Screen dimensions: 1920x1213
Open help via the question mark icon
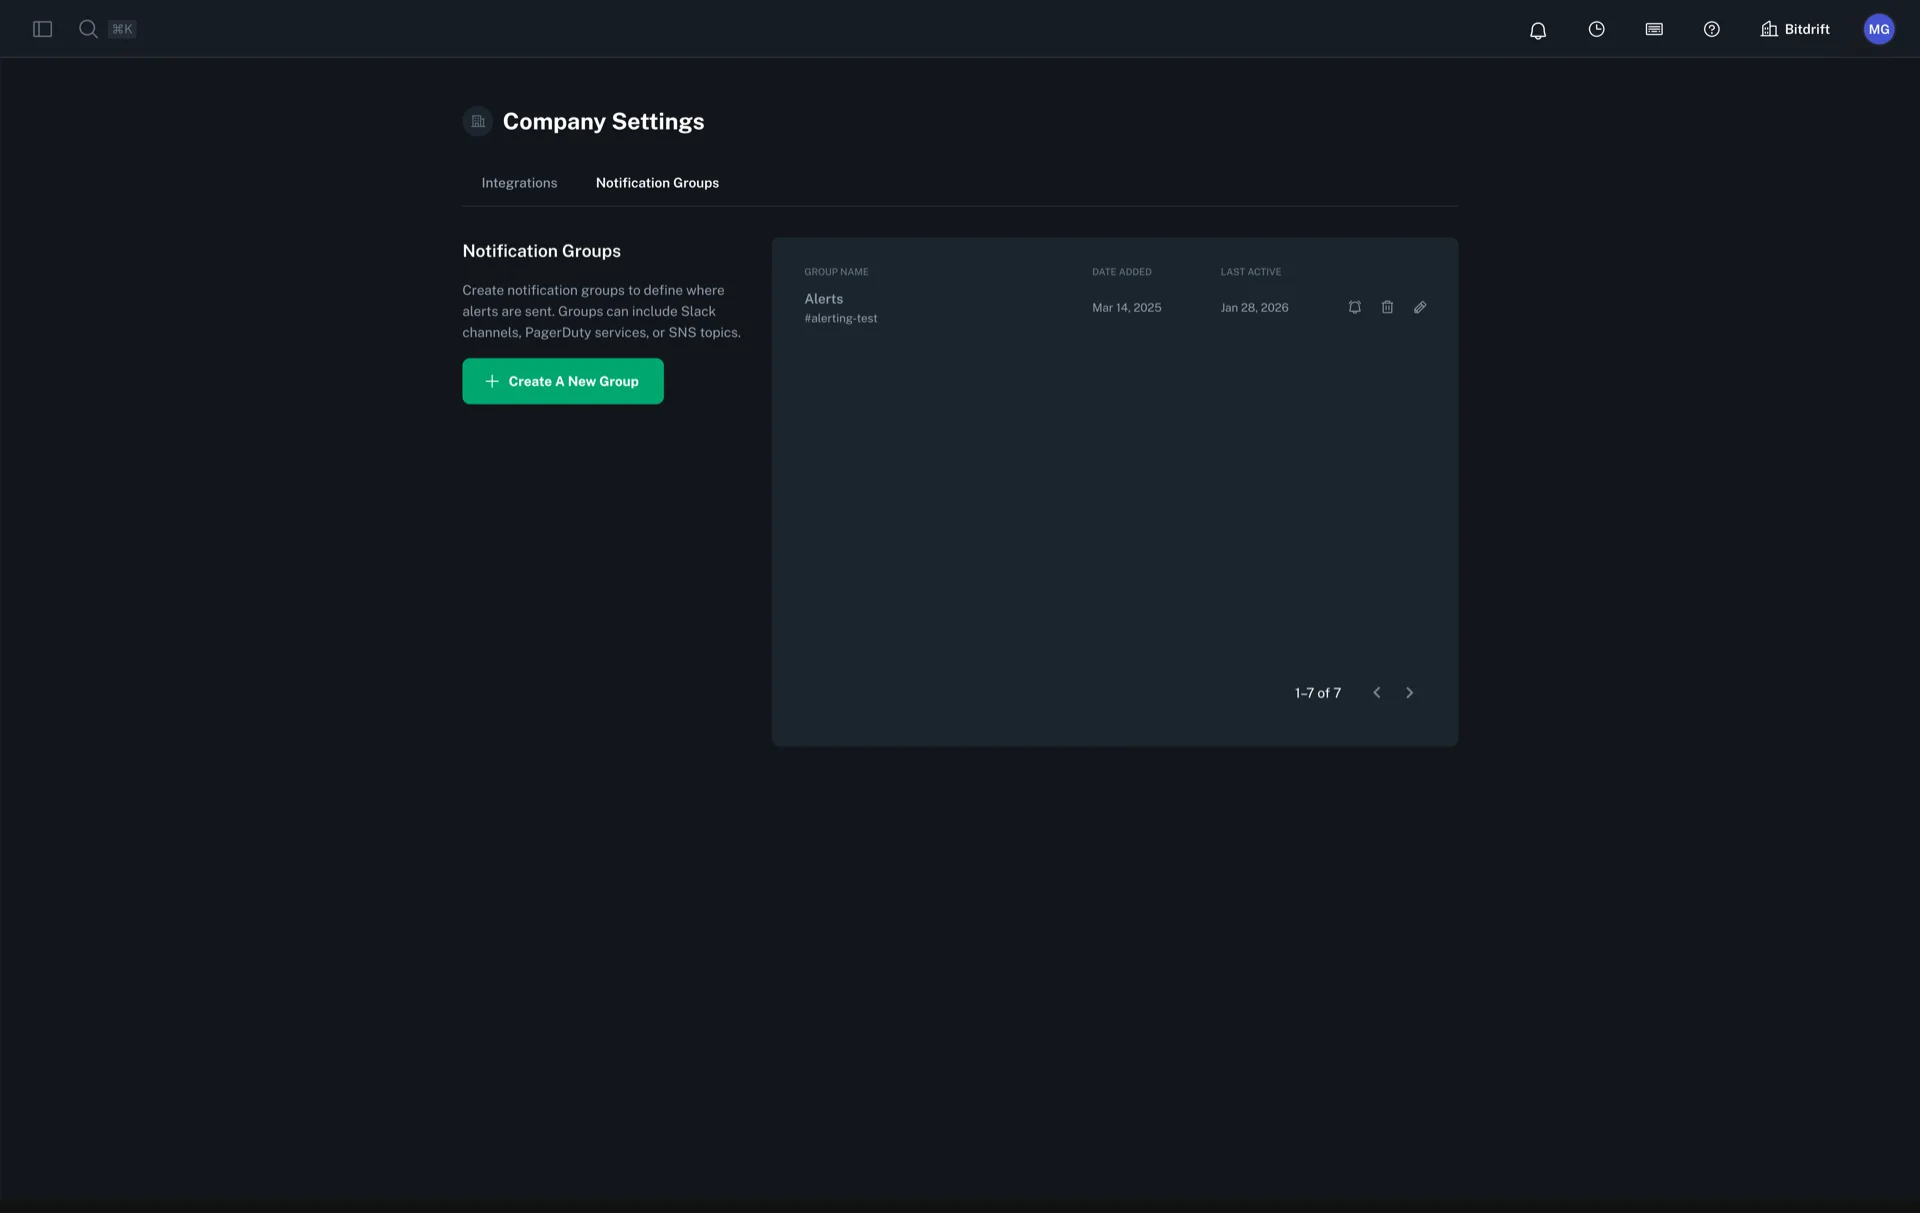1712,29
